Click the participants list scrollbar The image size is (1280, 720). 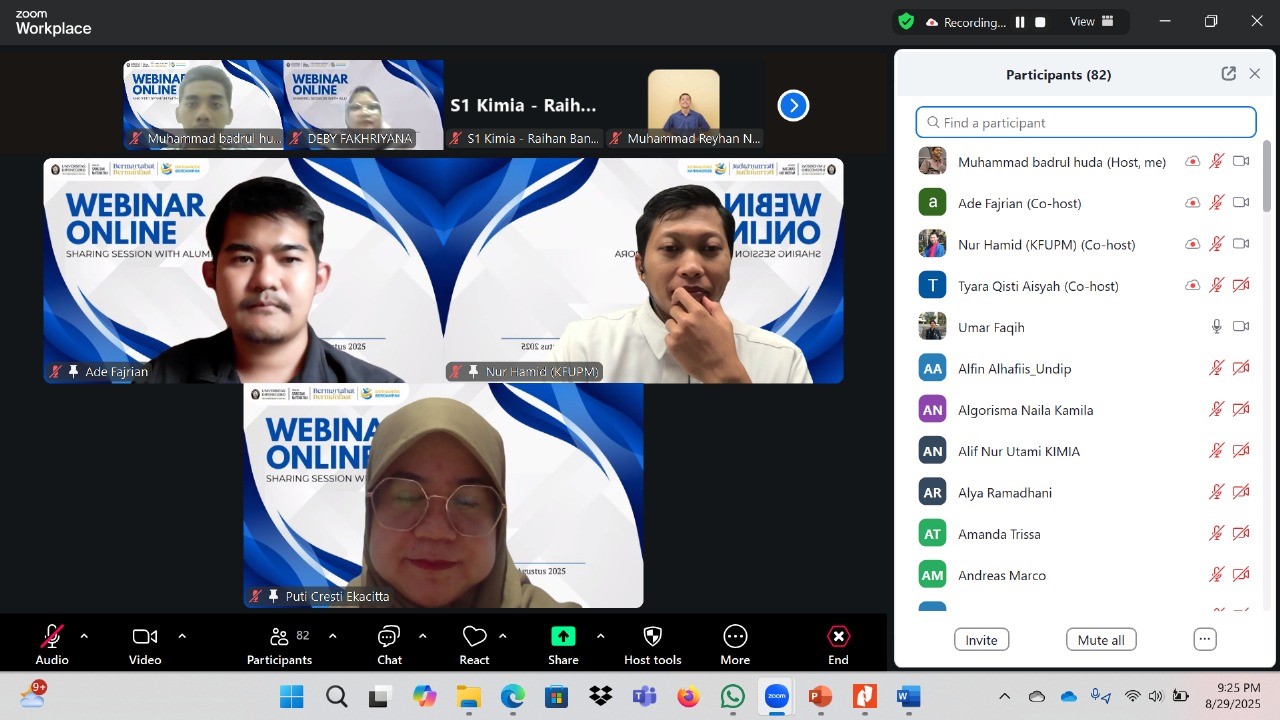[1267, 176]
